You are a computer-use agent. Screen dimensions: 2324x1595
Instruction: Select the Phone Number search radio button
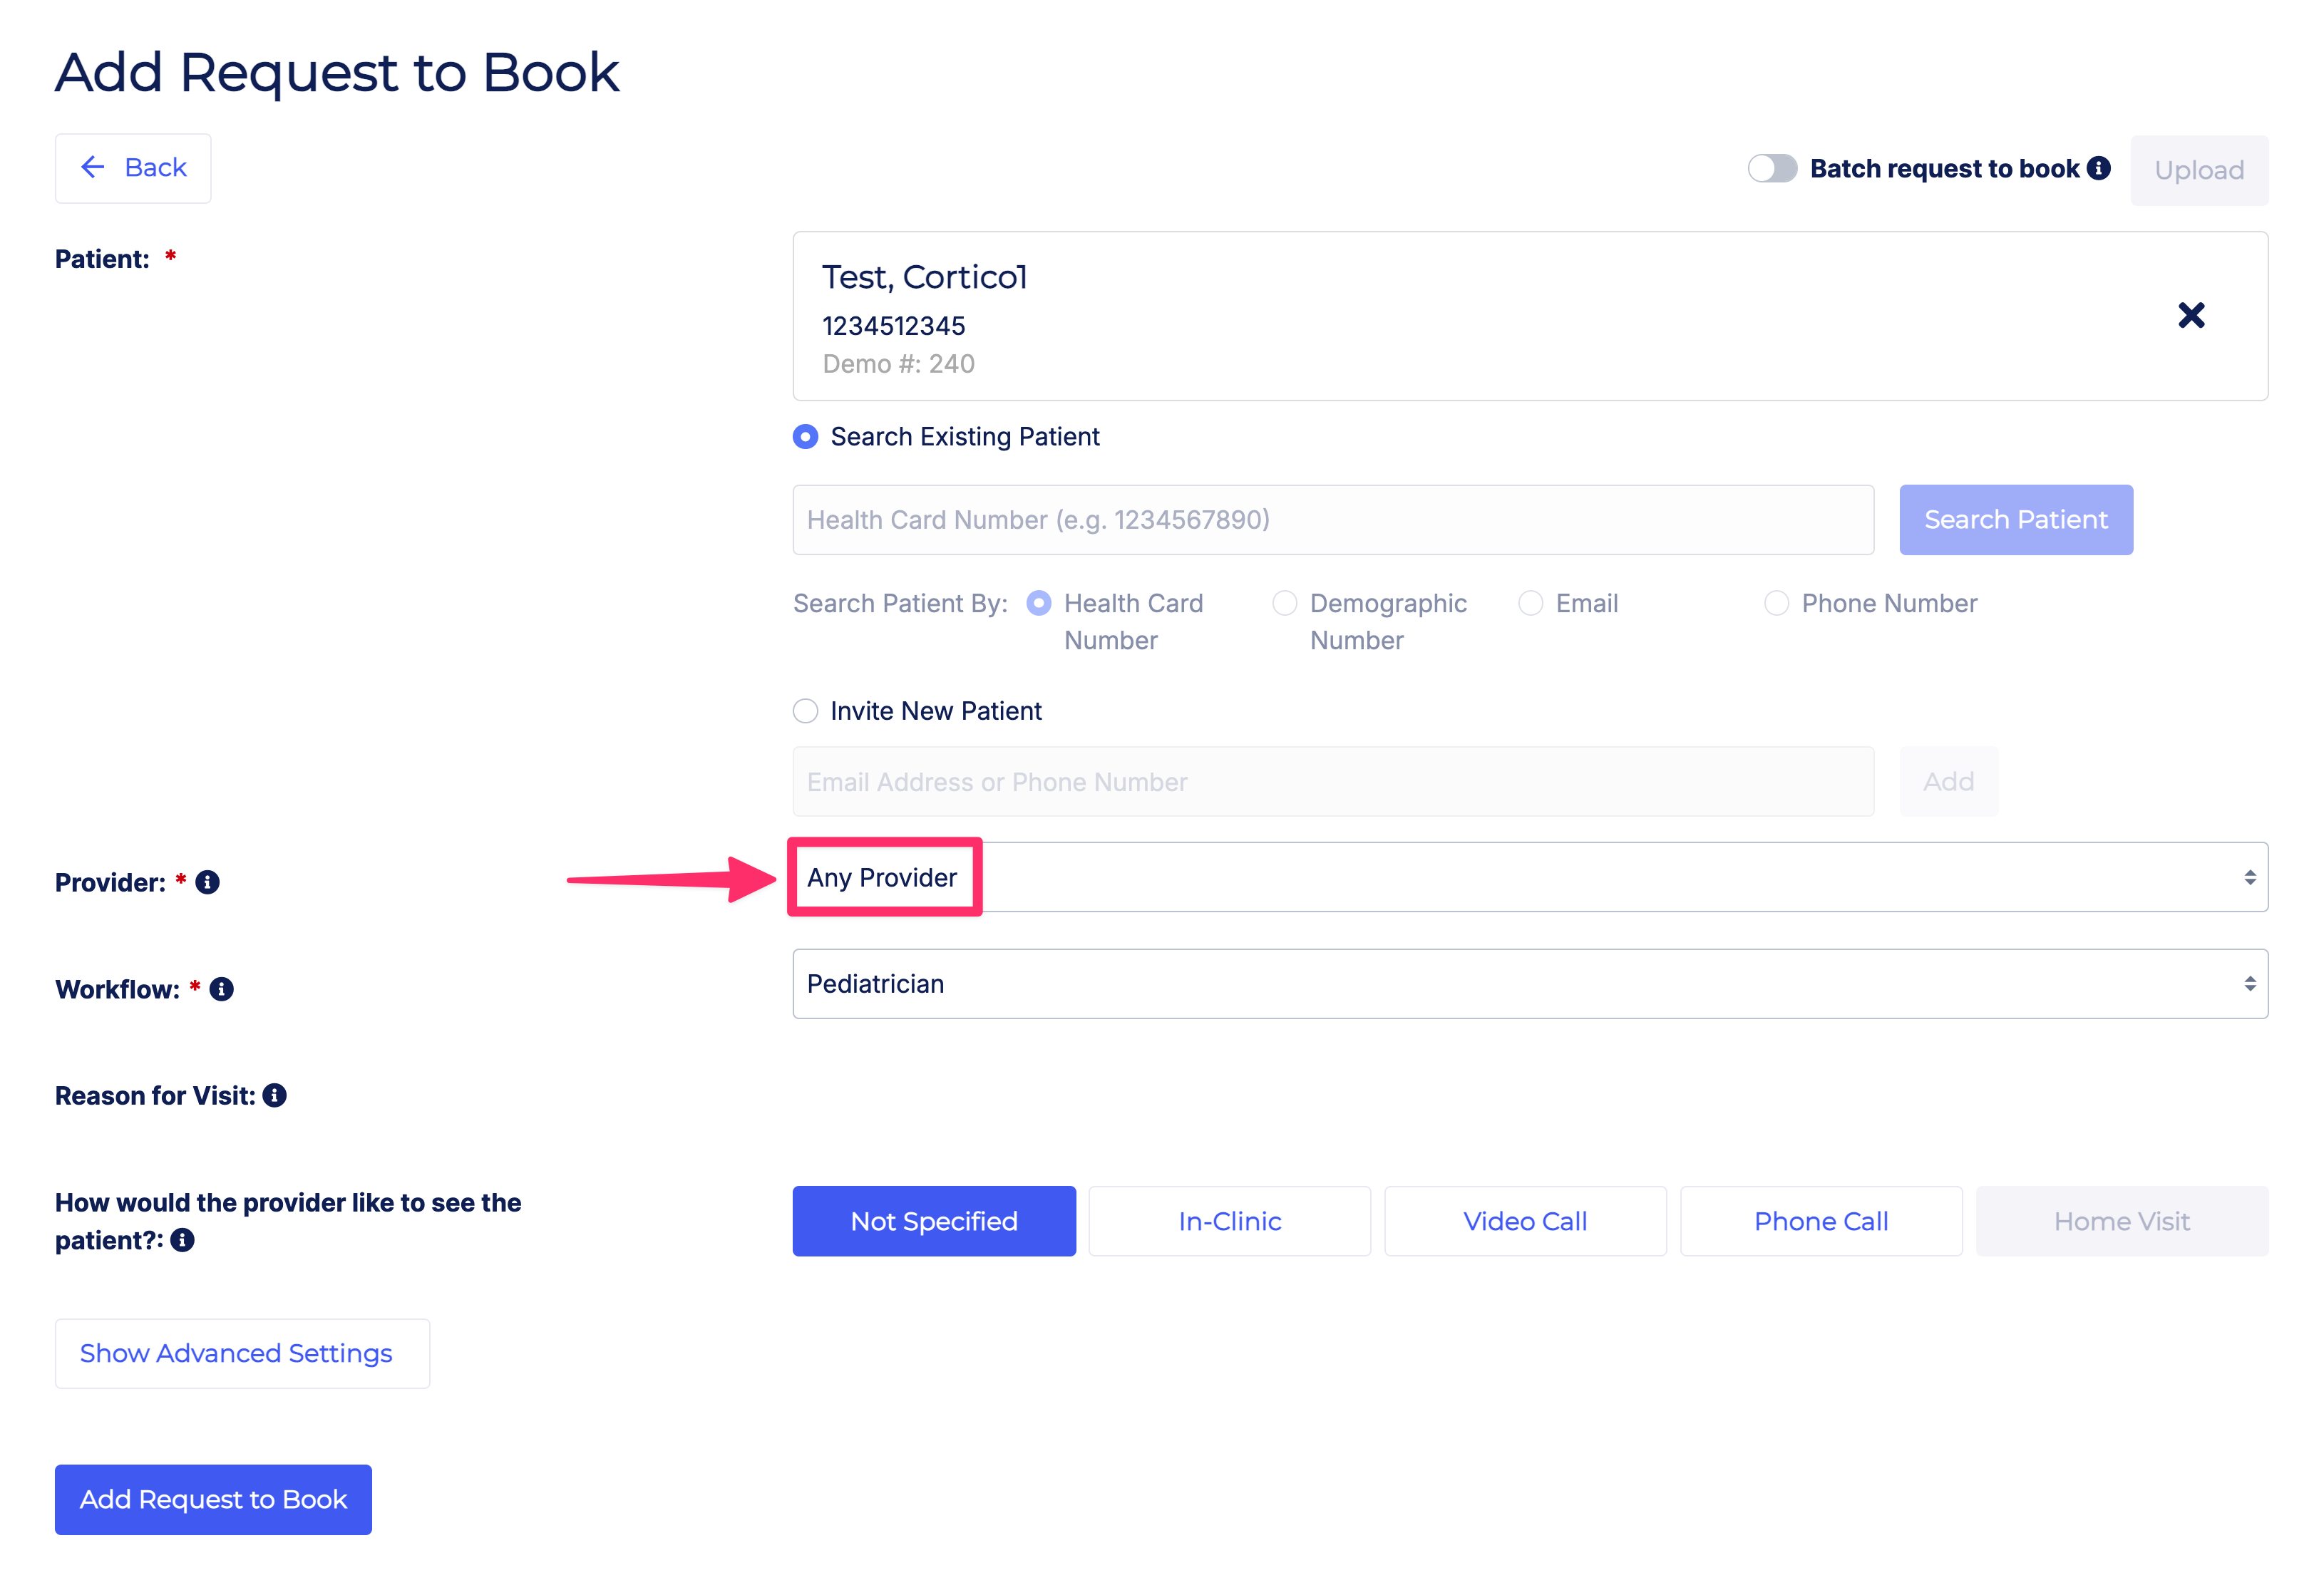pyautogui.click(x=1776, y=603)
